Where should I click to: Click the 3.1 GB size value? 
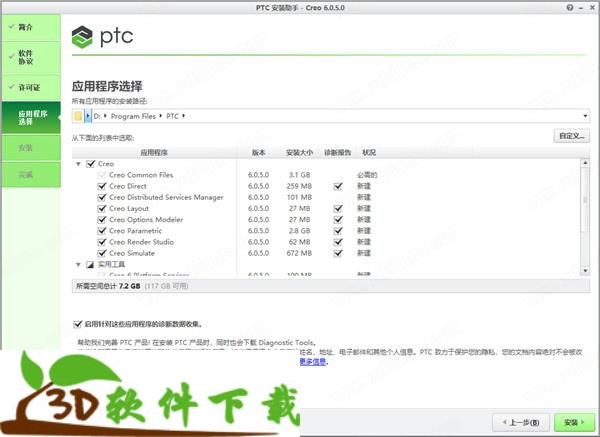[x=299, y=175]
